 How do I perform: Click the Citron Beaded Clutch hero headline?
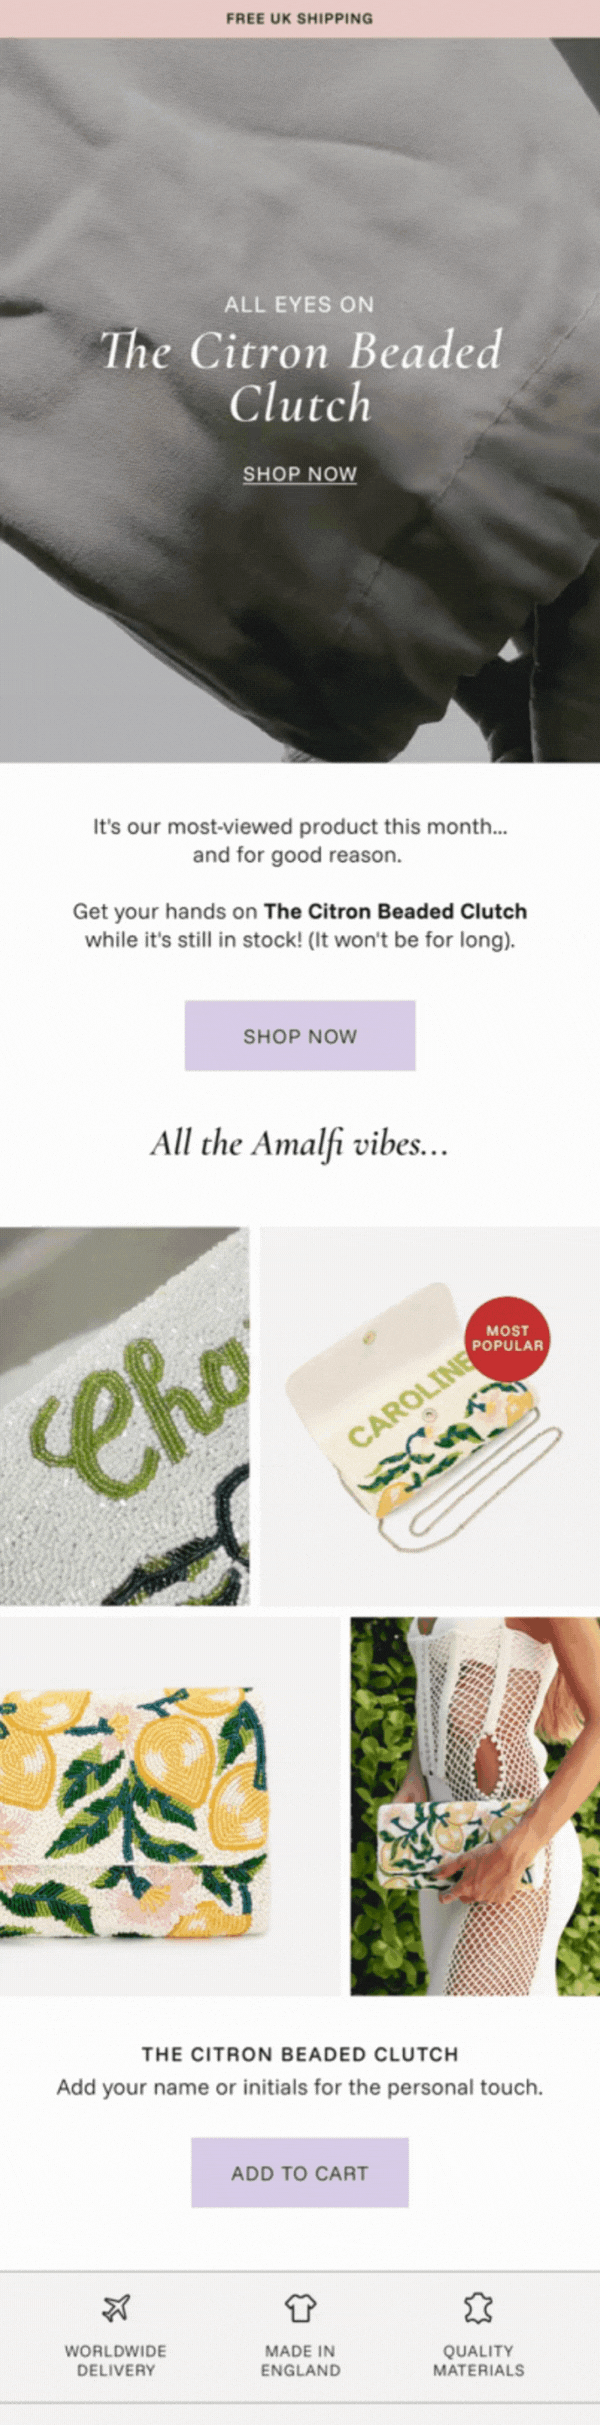(300, 378)
